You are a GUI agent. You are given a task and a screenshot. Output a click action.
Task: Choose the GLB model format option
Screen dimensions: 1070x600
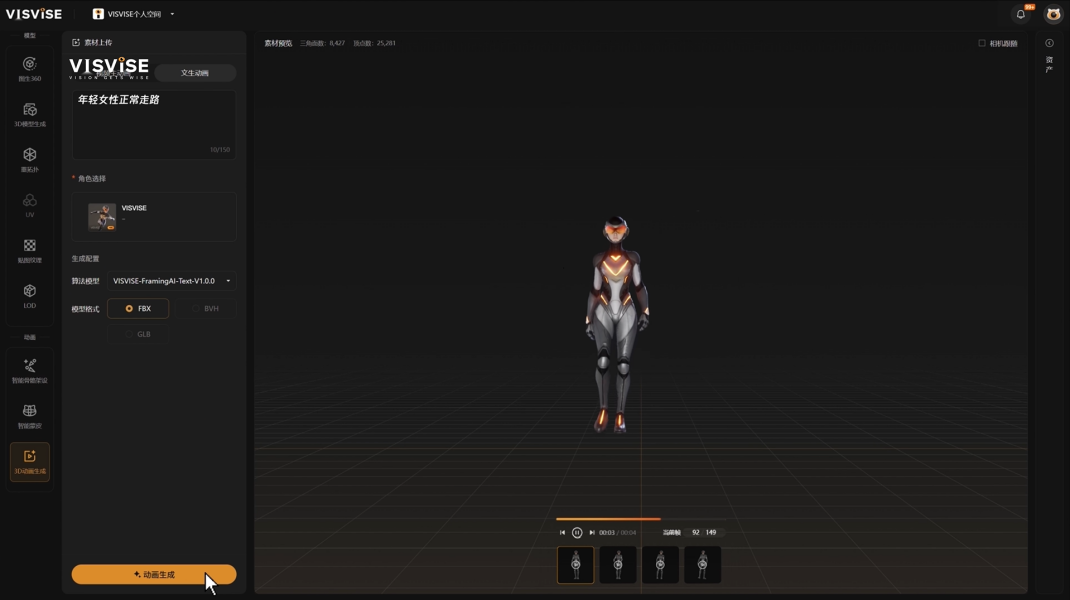point(138,334)
